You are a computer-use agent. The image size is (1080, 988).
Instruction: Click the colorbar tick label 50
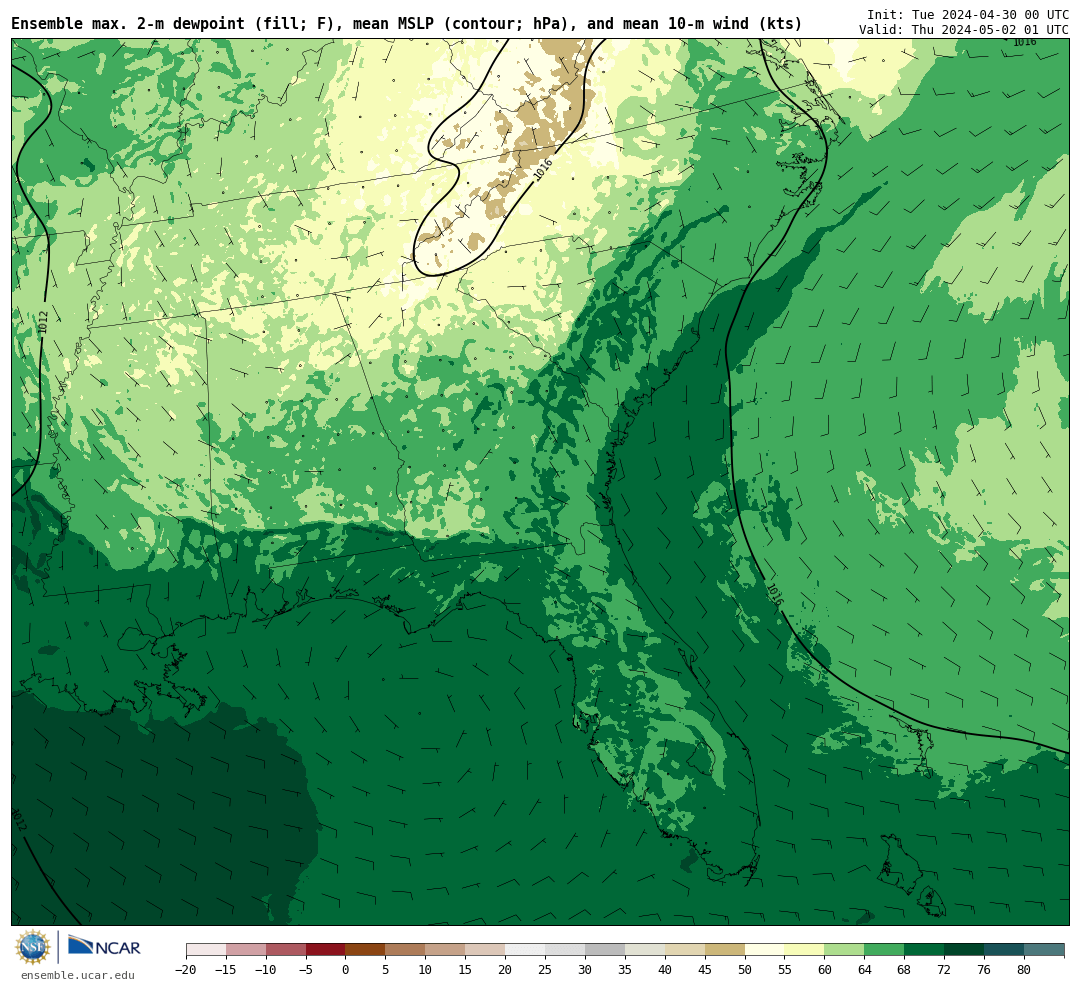tap(745, 970)
